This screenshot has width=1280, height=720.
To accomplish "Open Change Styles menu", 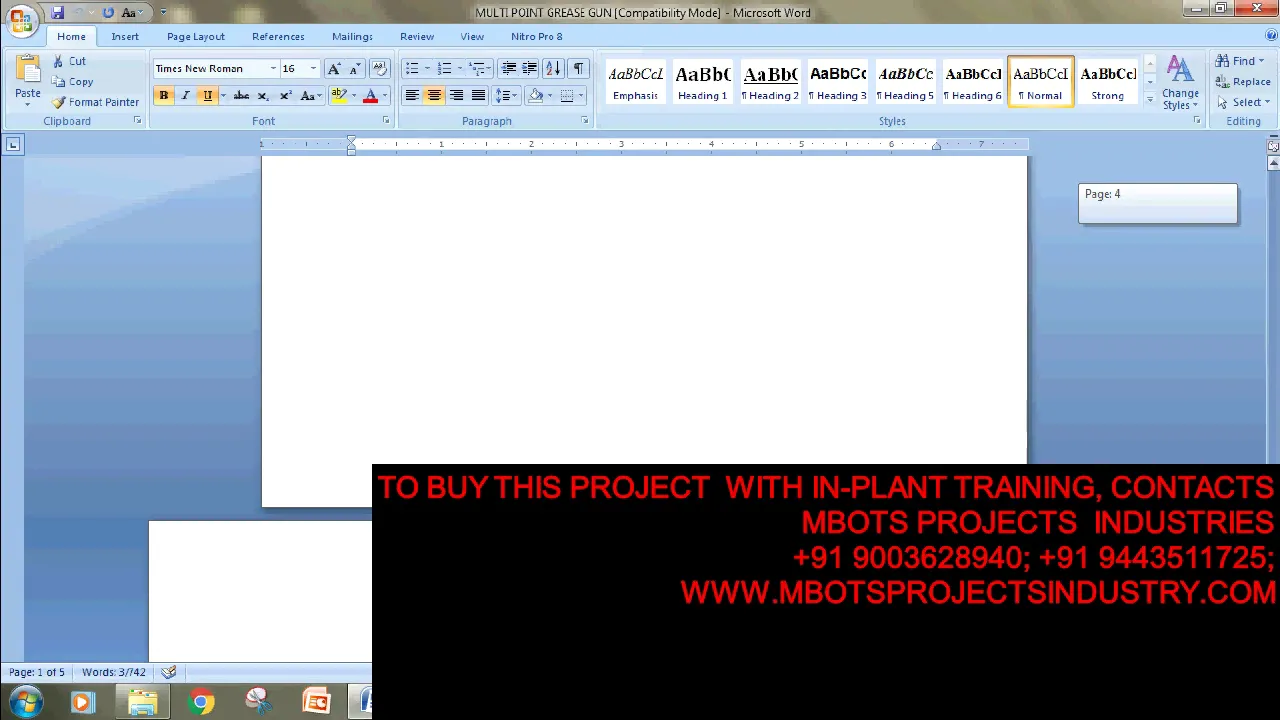I will (x=1180, y=83).
